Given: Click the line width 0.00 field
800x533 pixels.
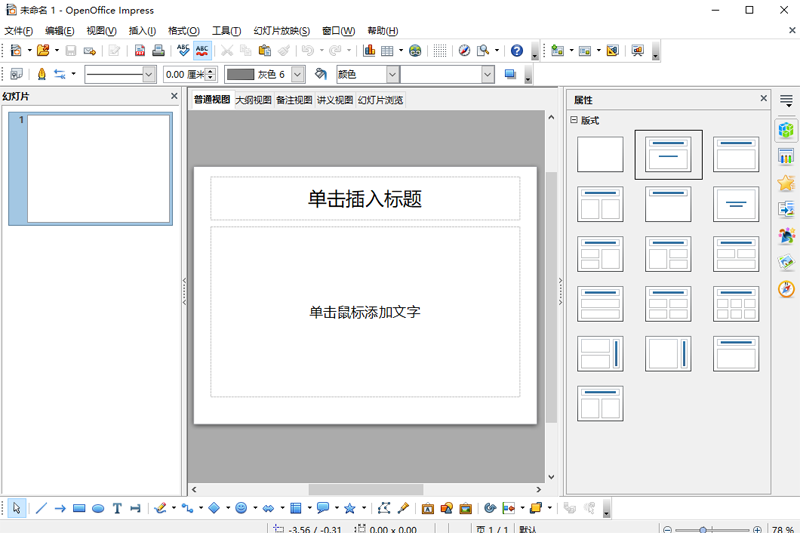Looking at the screenshot, I should 185,74.
